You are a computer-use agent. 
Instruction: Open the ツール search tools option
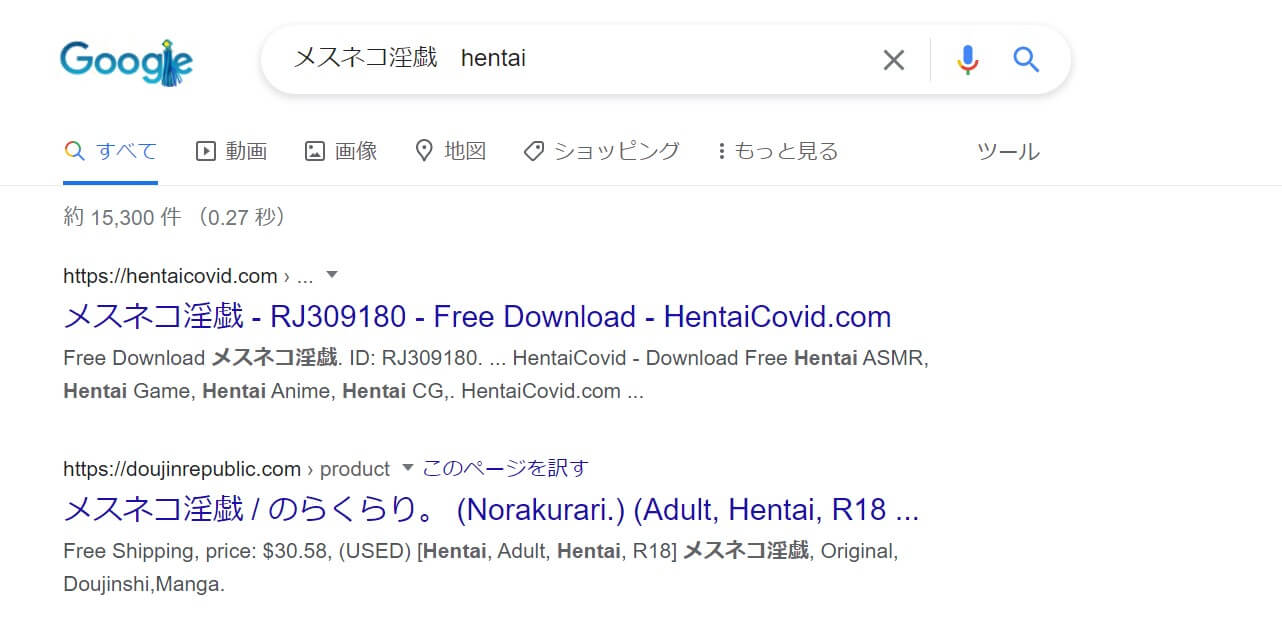click(1008, 151)
